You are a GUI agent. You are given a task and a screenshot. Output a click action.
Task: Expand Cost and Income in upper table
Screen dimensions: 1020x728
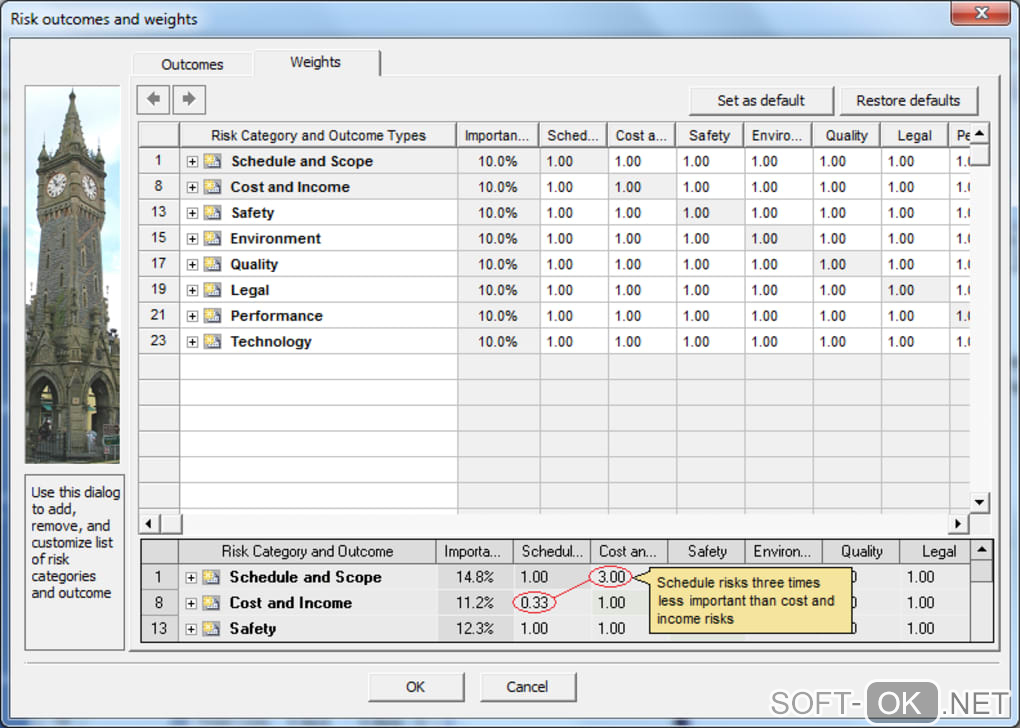coord(193,187)
